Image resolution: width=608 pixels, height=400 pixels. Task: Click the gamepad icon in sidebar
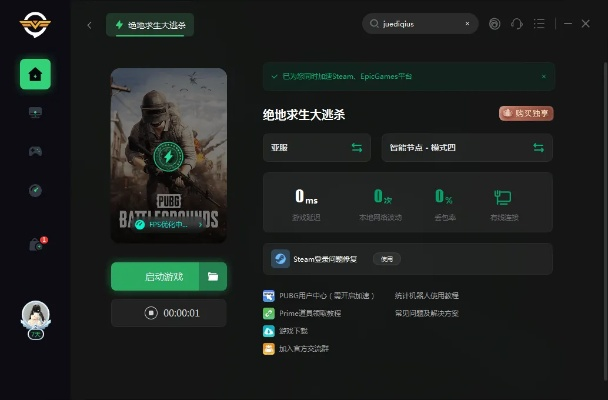tap(35, 151)
